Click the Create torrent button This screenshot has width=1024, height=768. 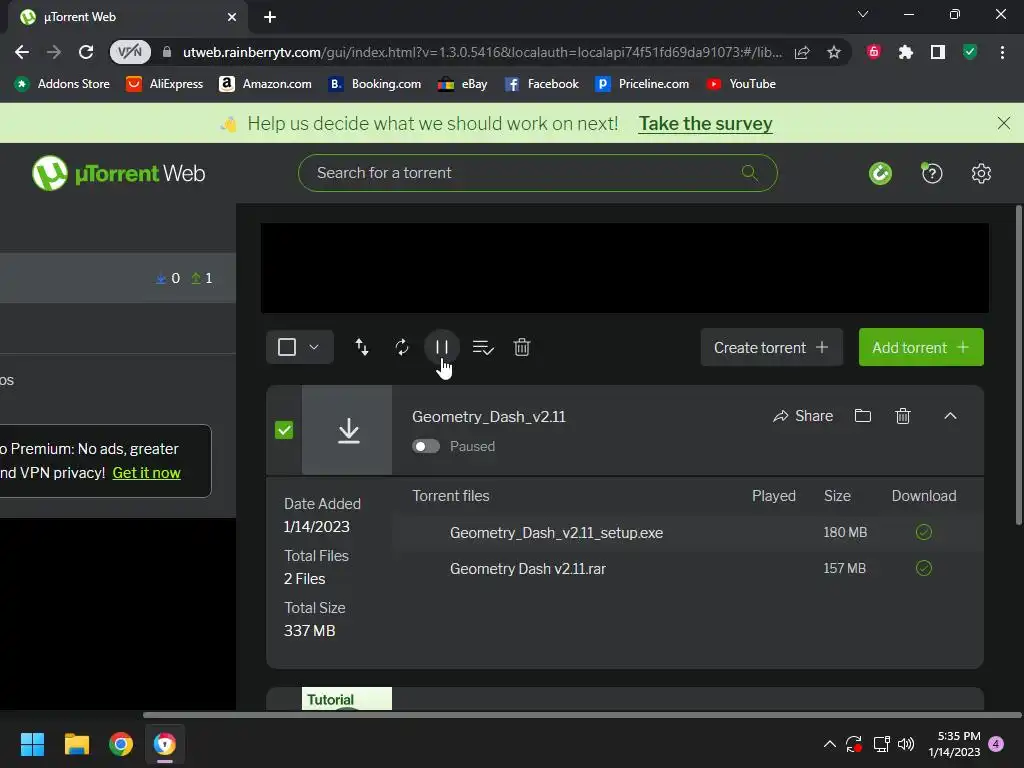[x=771, y=347]
